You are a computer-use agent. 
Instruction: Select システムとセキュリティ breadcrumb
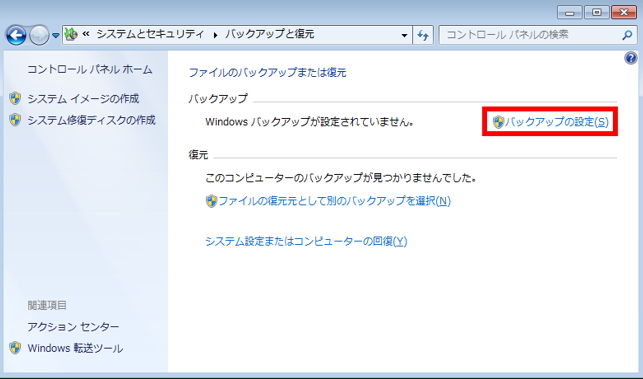pos(150,34)
